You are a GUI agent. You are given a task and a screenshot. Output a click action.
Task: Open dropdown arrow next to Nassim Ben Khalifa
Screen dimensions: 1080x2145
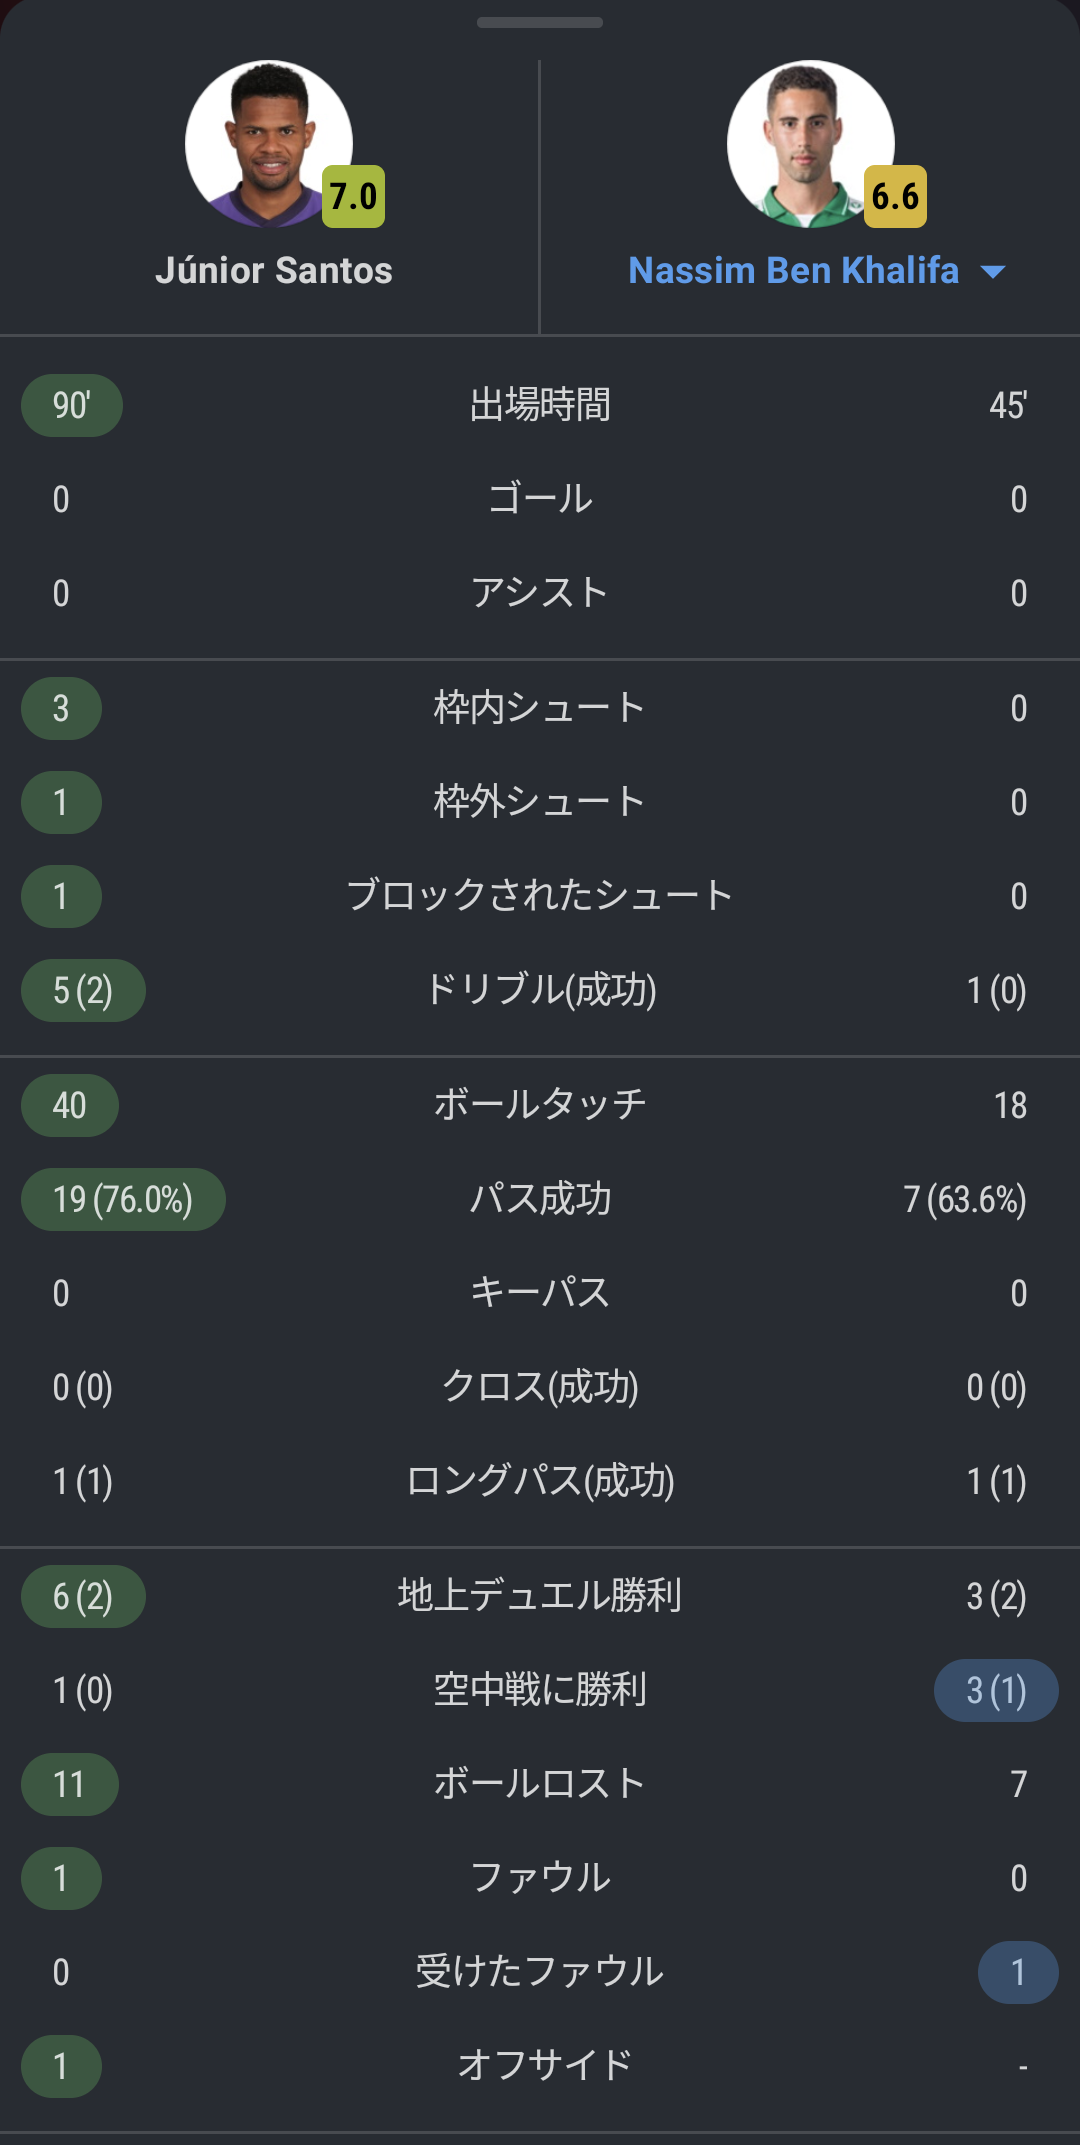pos(993,272)
